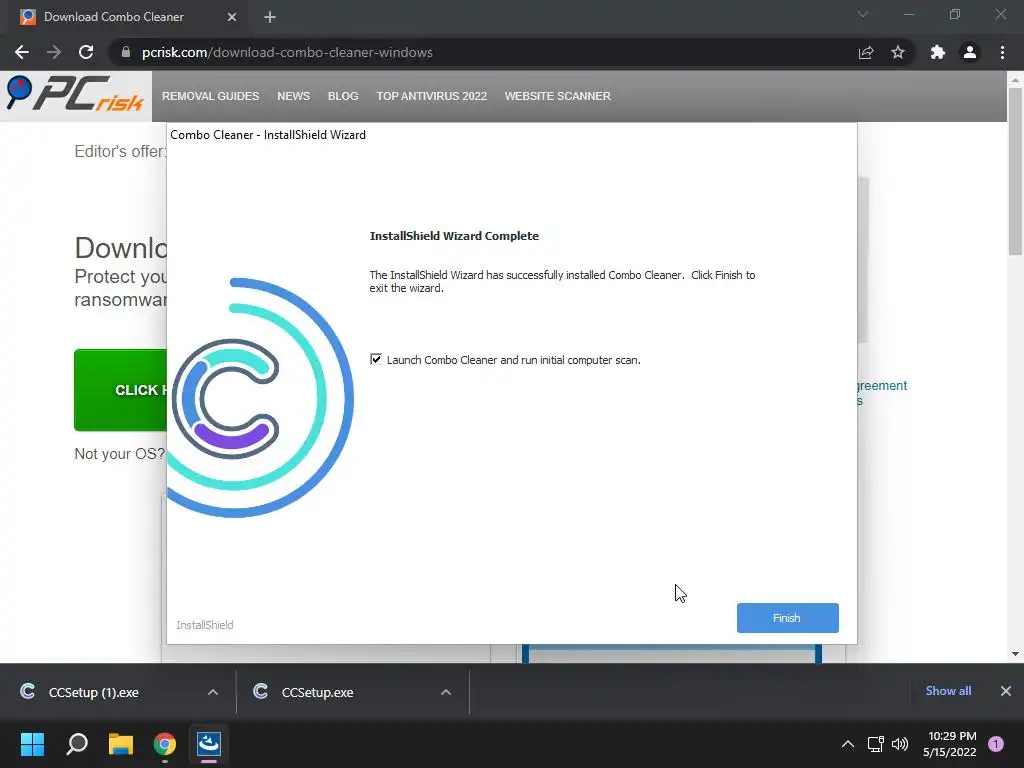Click the InstallShield installer taskbar icon
The height and width of the screenshot is (768, 1024).
pos(209,744)
